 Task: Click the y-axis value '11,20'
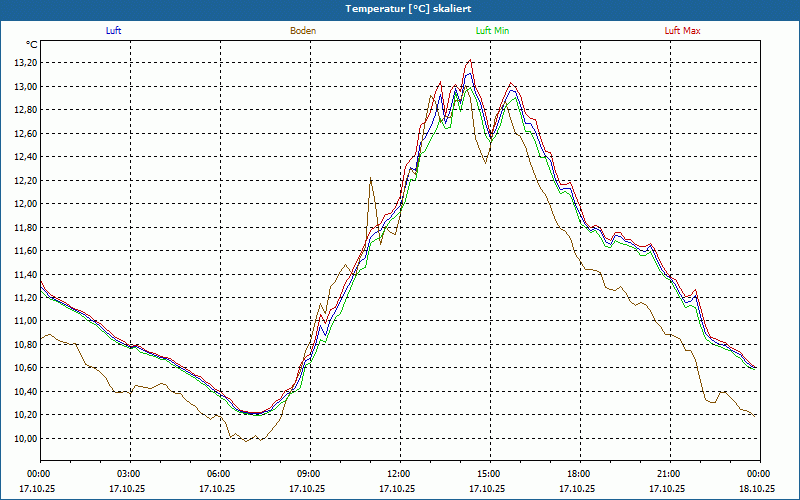[27, 297]
